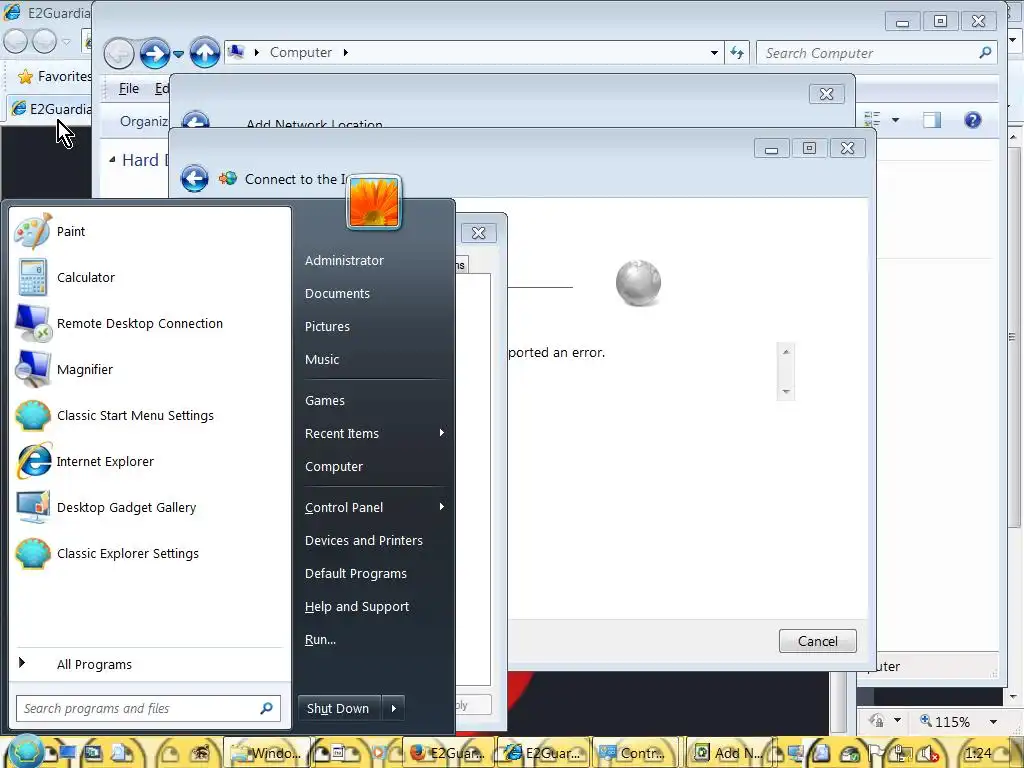Click the taskbar clock showing 1:24
The height and width of the screenshot is (768, 1024).
(978, 753)
